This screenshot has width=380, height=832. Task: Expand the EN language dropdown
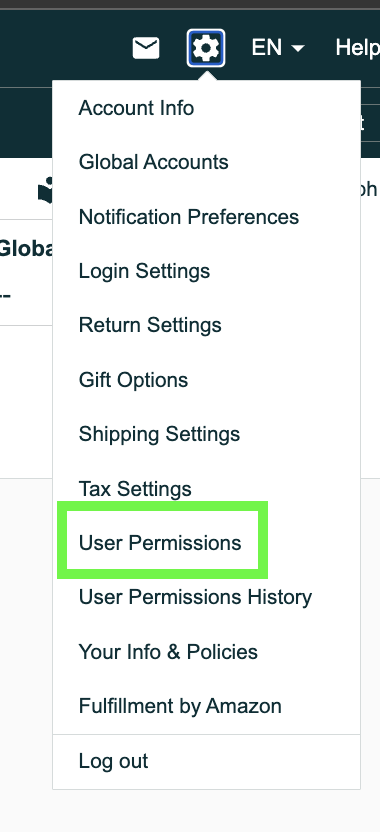(x=278, y=48)
